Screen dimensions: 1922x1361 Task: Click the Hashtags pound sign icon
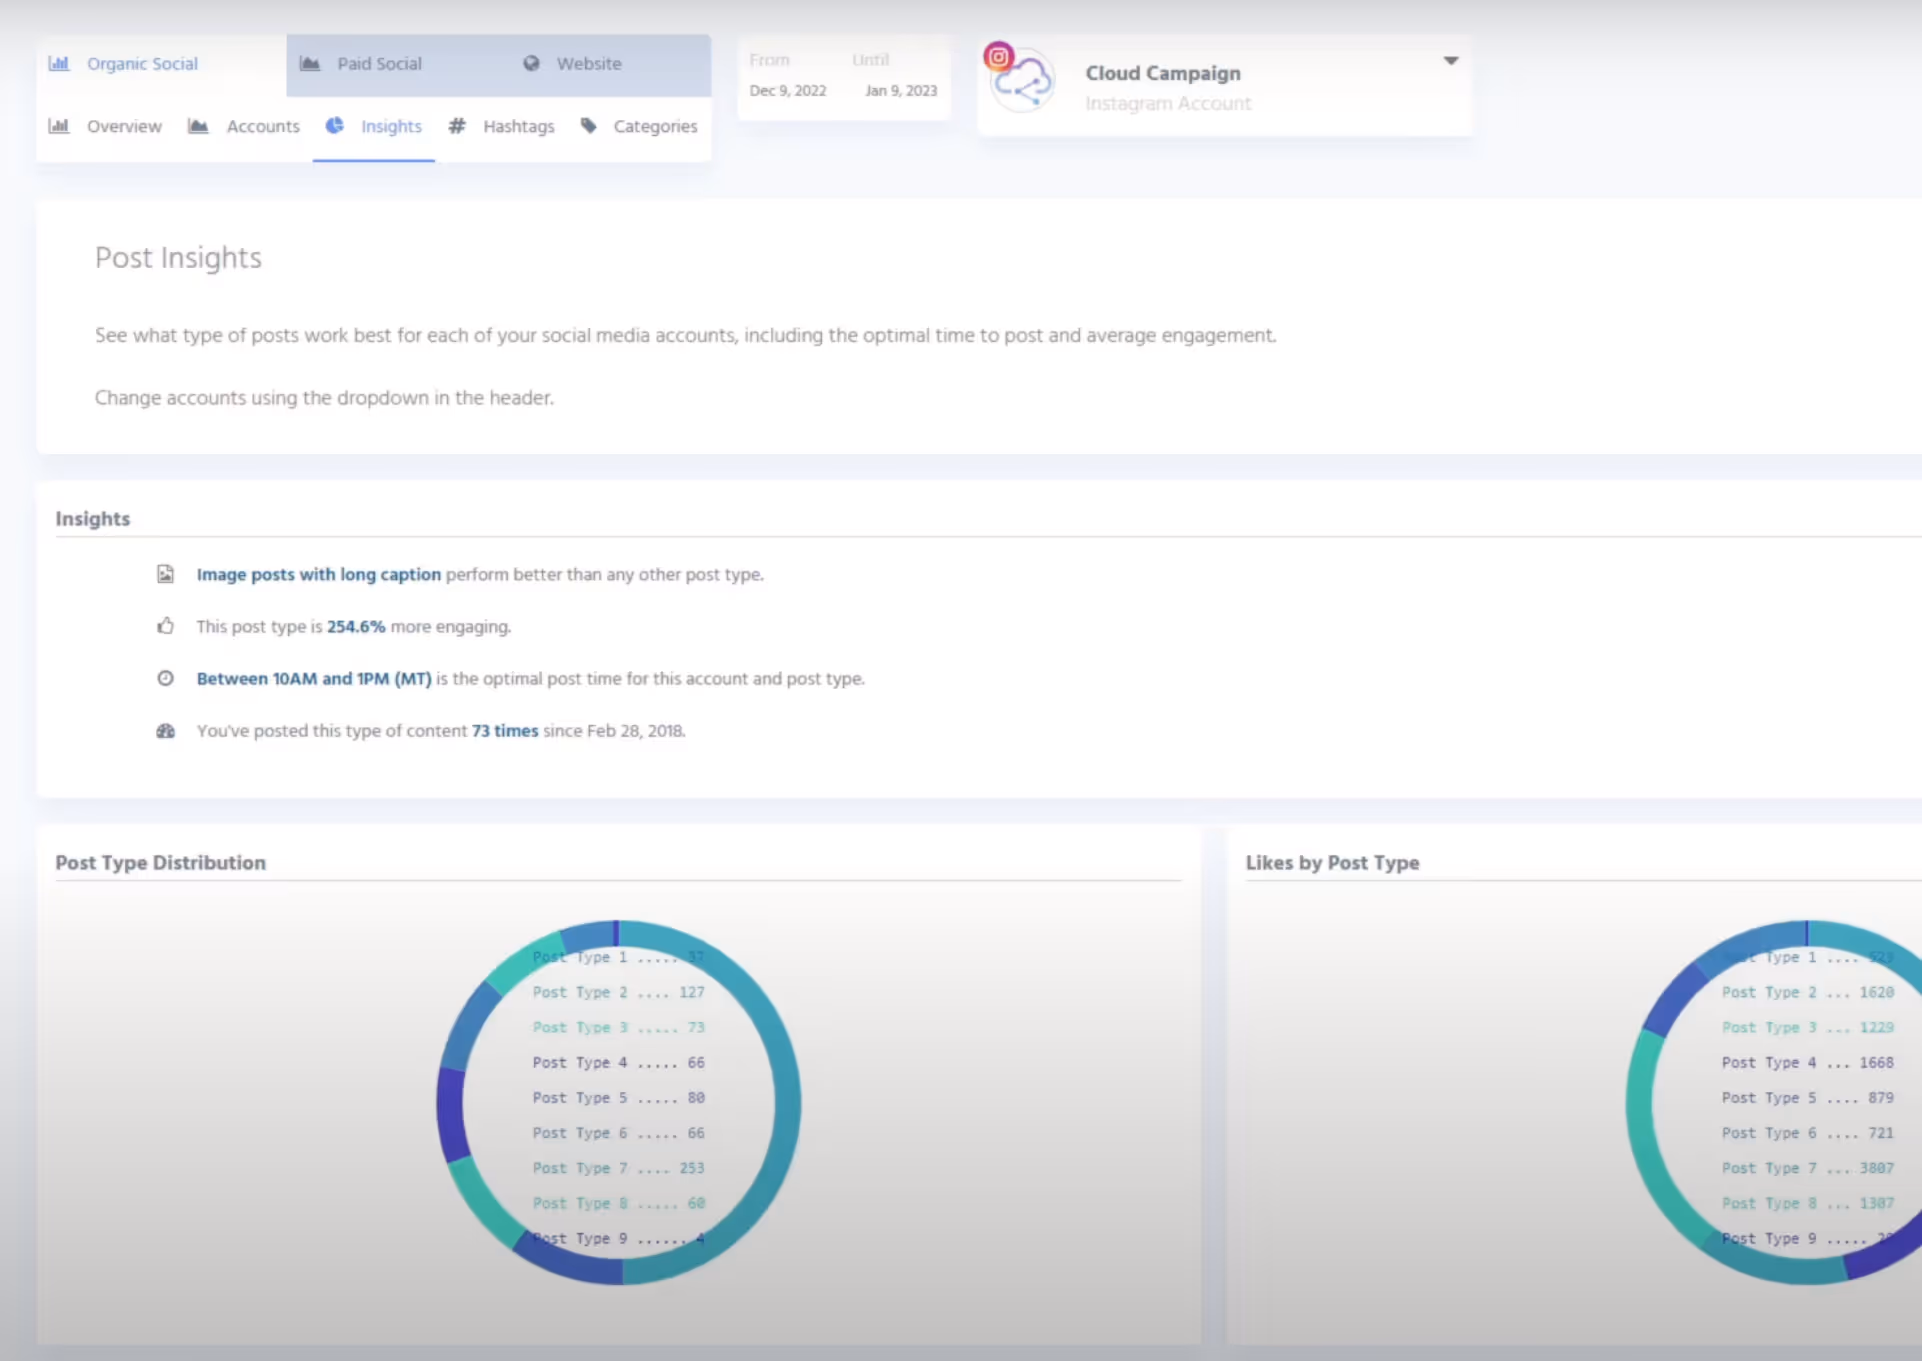pyautogui.click(x=457, y=126)
